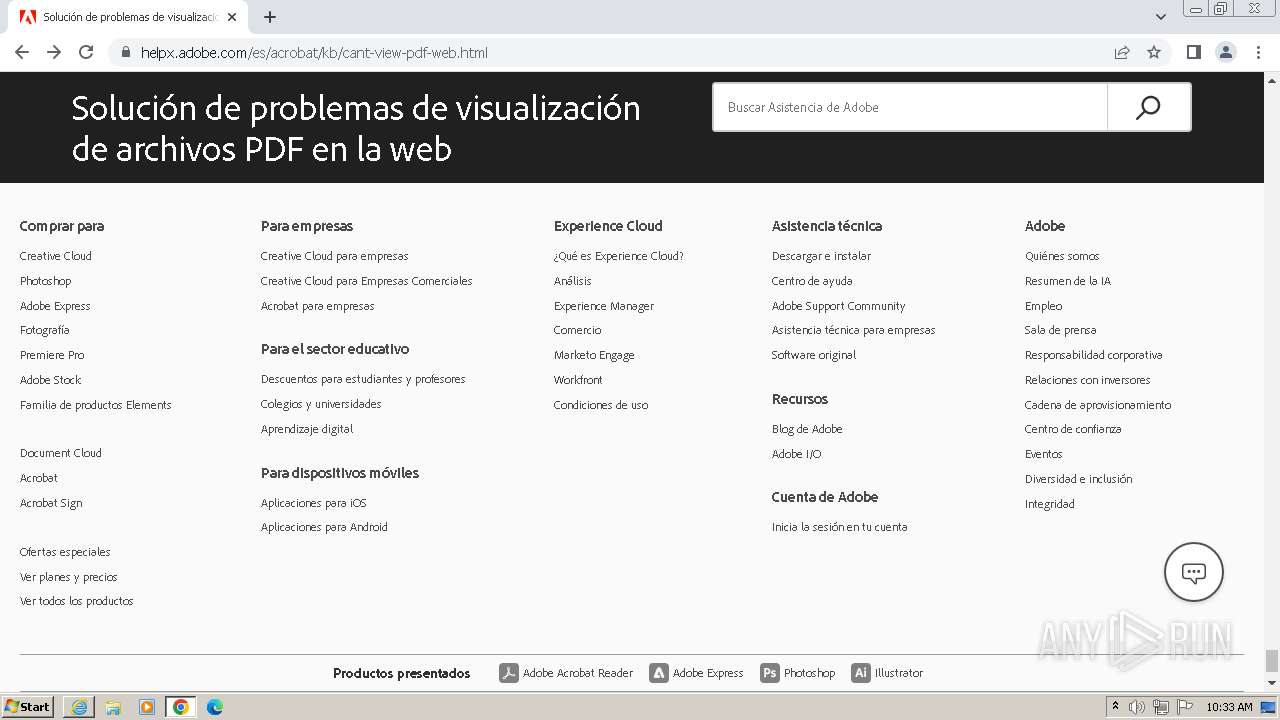This screenshot has height=720, width=1280.
Task: Open the Creative Cloud link
Action: (x=56, y=256)
